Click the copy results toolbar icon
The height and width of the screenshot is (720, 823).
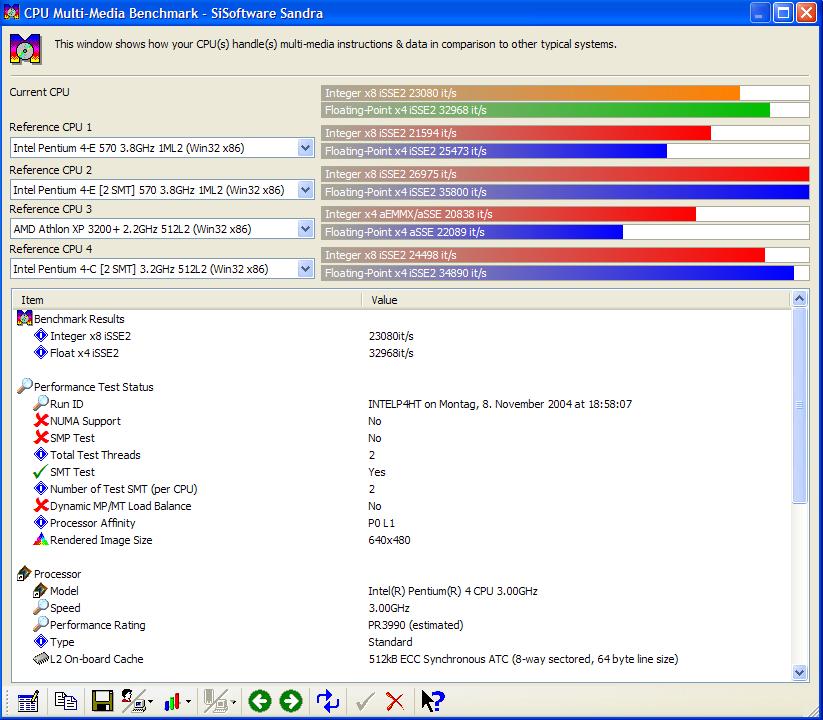point(66,701)
